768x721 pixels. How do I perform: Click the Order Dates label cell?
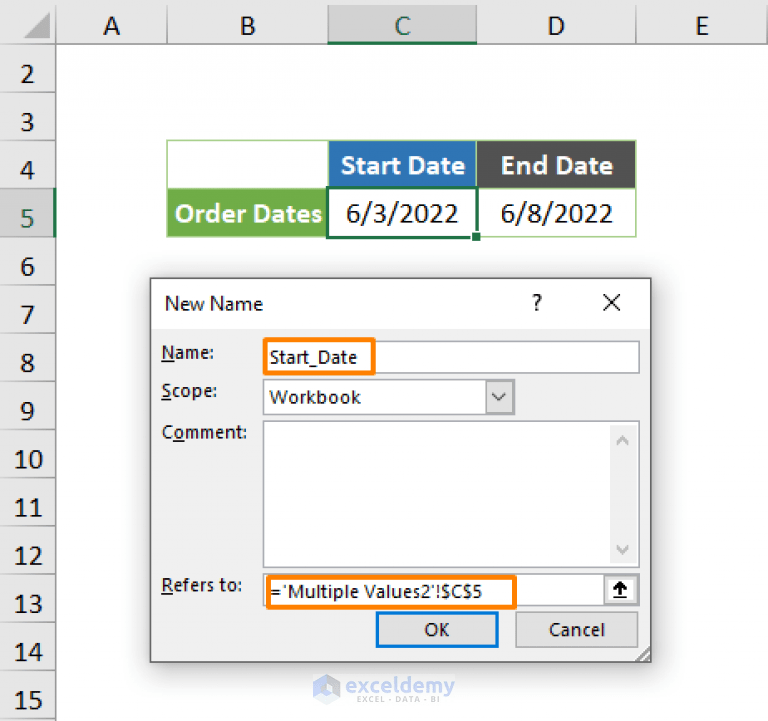(247, 213)
